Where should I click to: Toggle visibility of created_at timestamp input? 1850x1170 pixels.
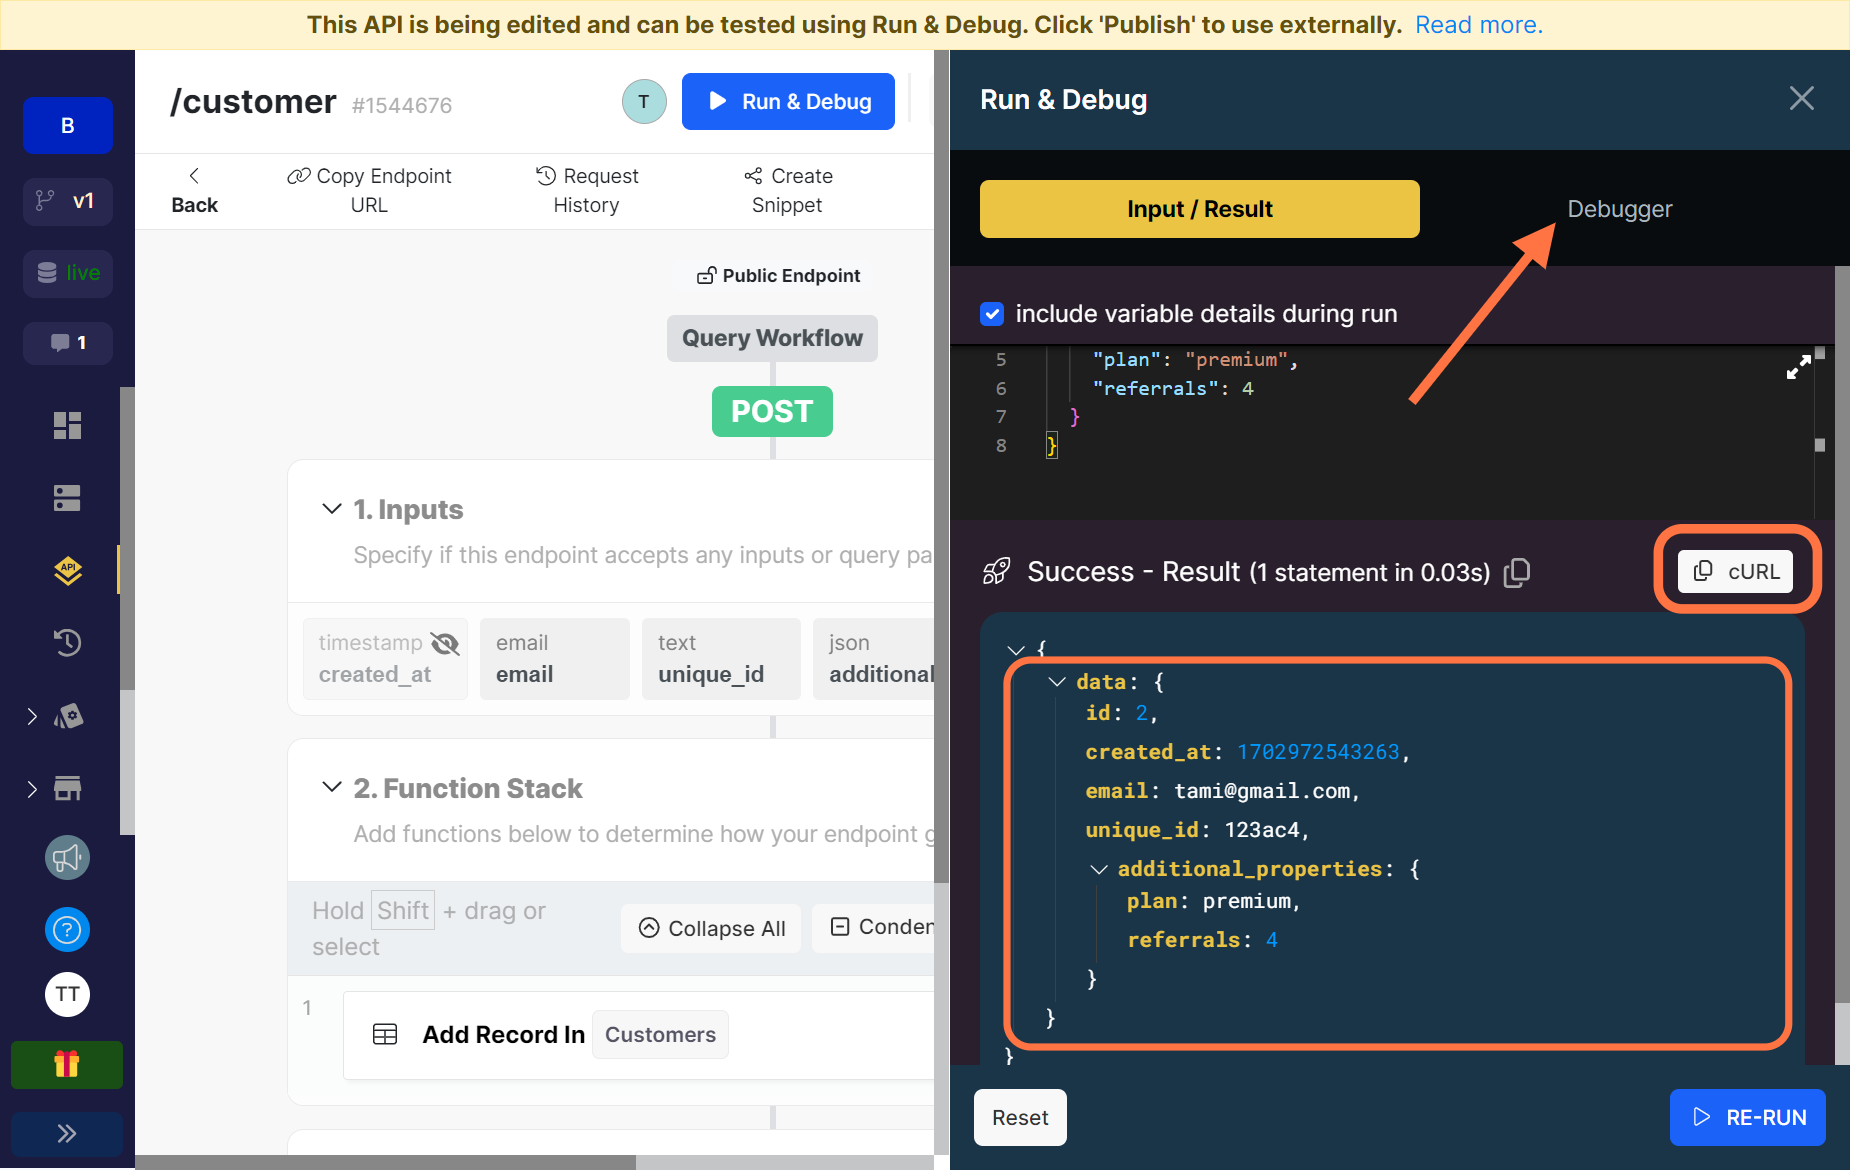[445, 643]
